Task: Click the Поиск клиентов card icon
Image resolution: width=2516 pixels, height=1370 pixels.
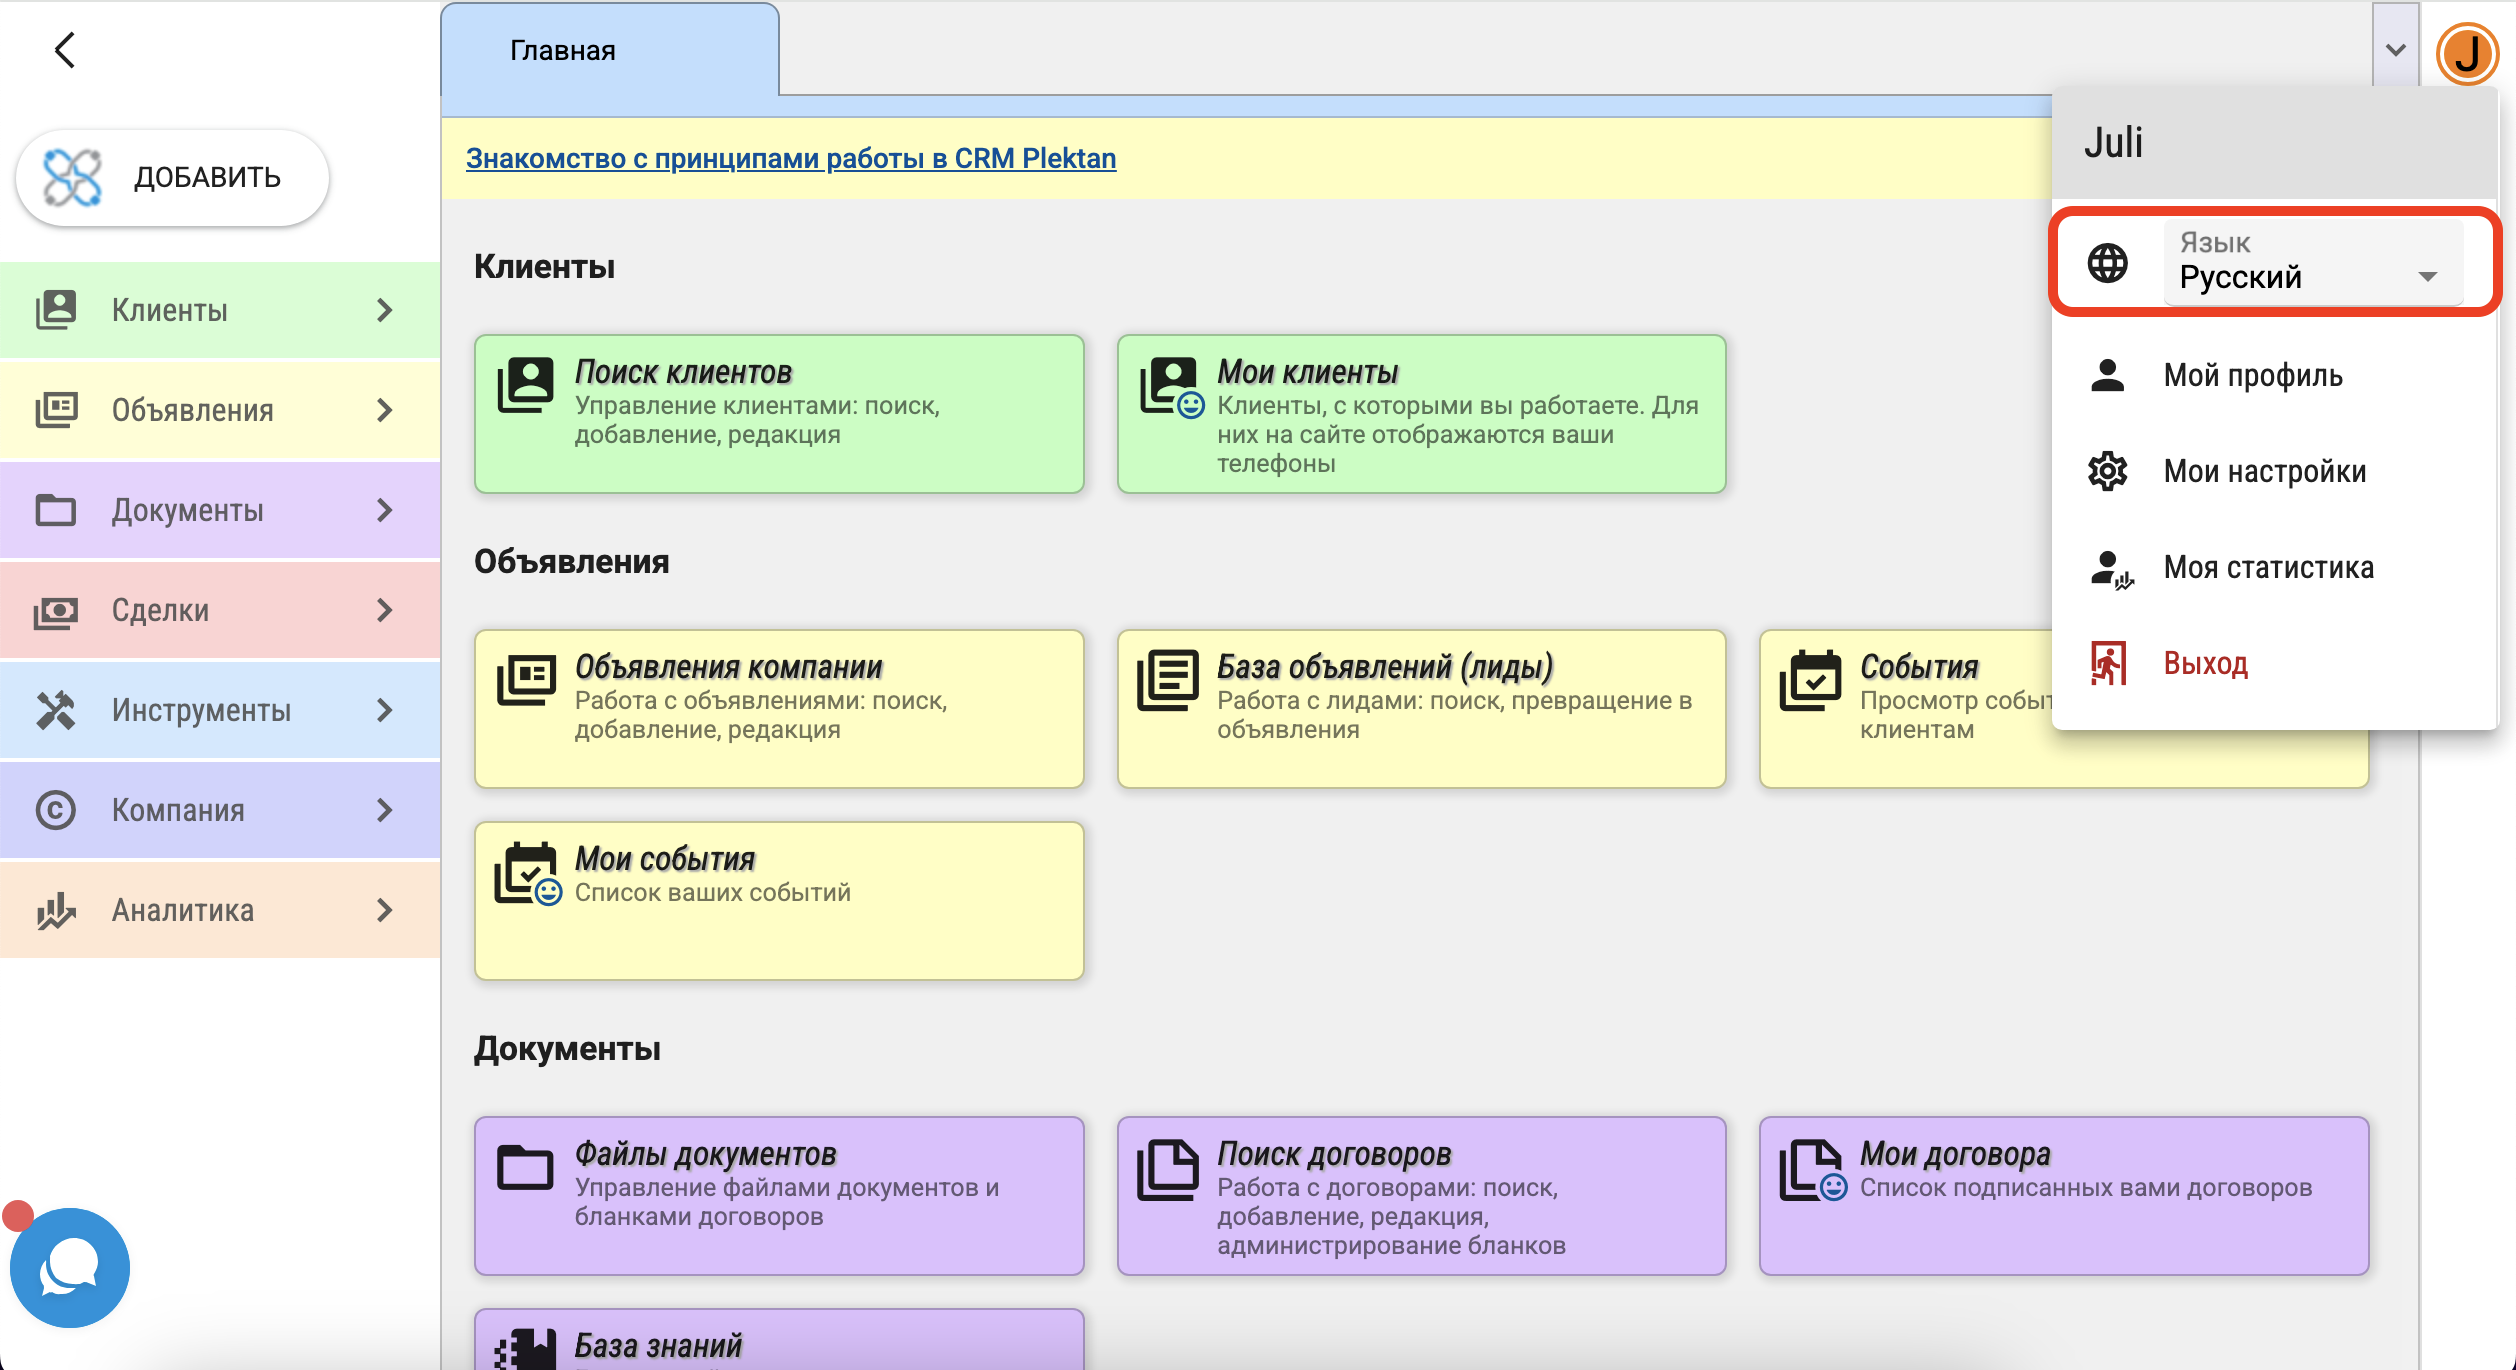Action: click(x=525, y=385)
